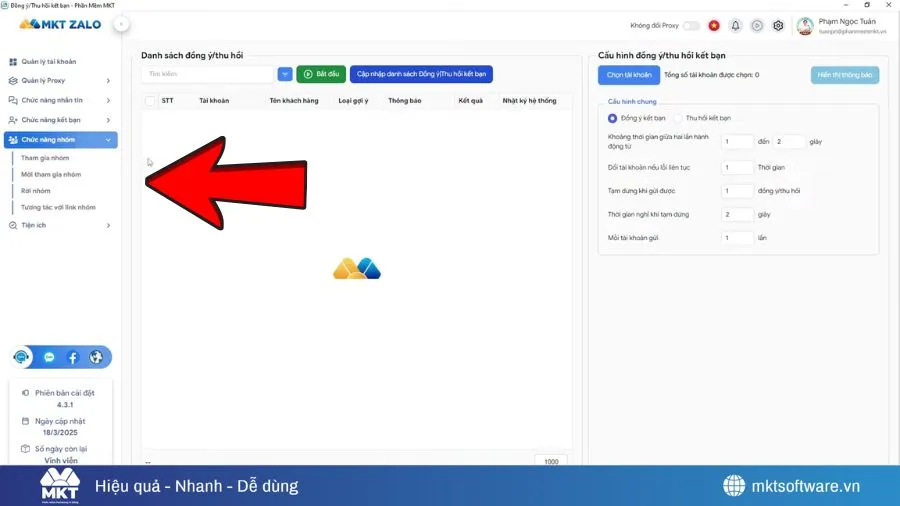Click the notification bell icon
900x506 pixels.
point(736,26)
